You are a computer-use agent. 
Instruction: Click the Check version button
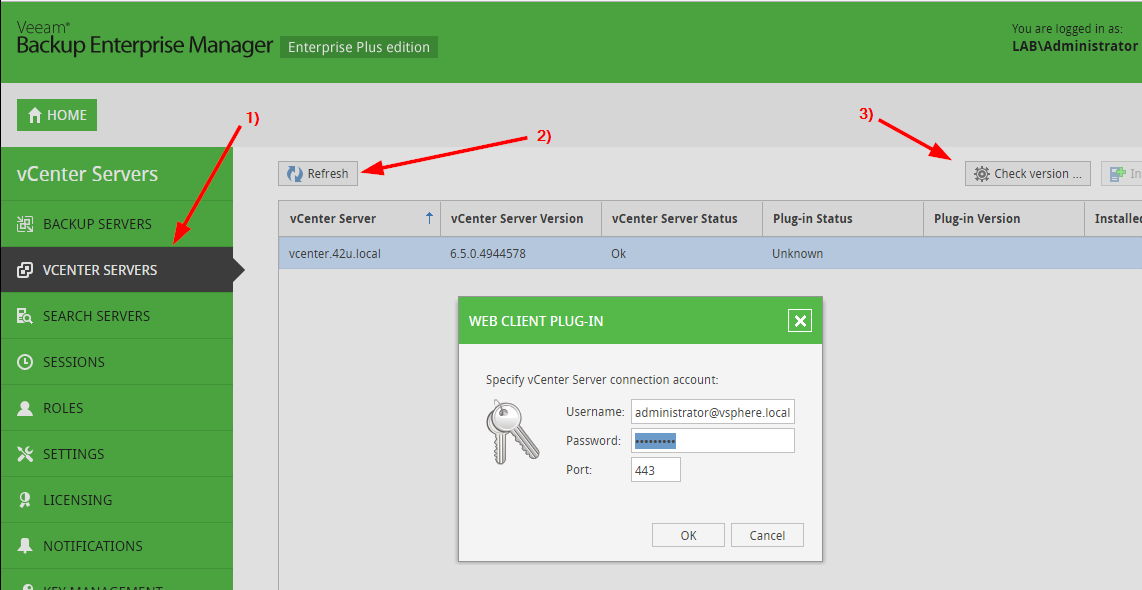[1028, 174]
